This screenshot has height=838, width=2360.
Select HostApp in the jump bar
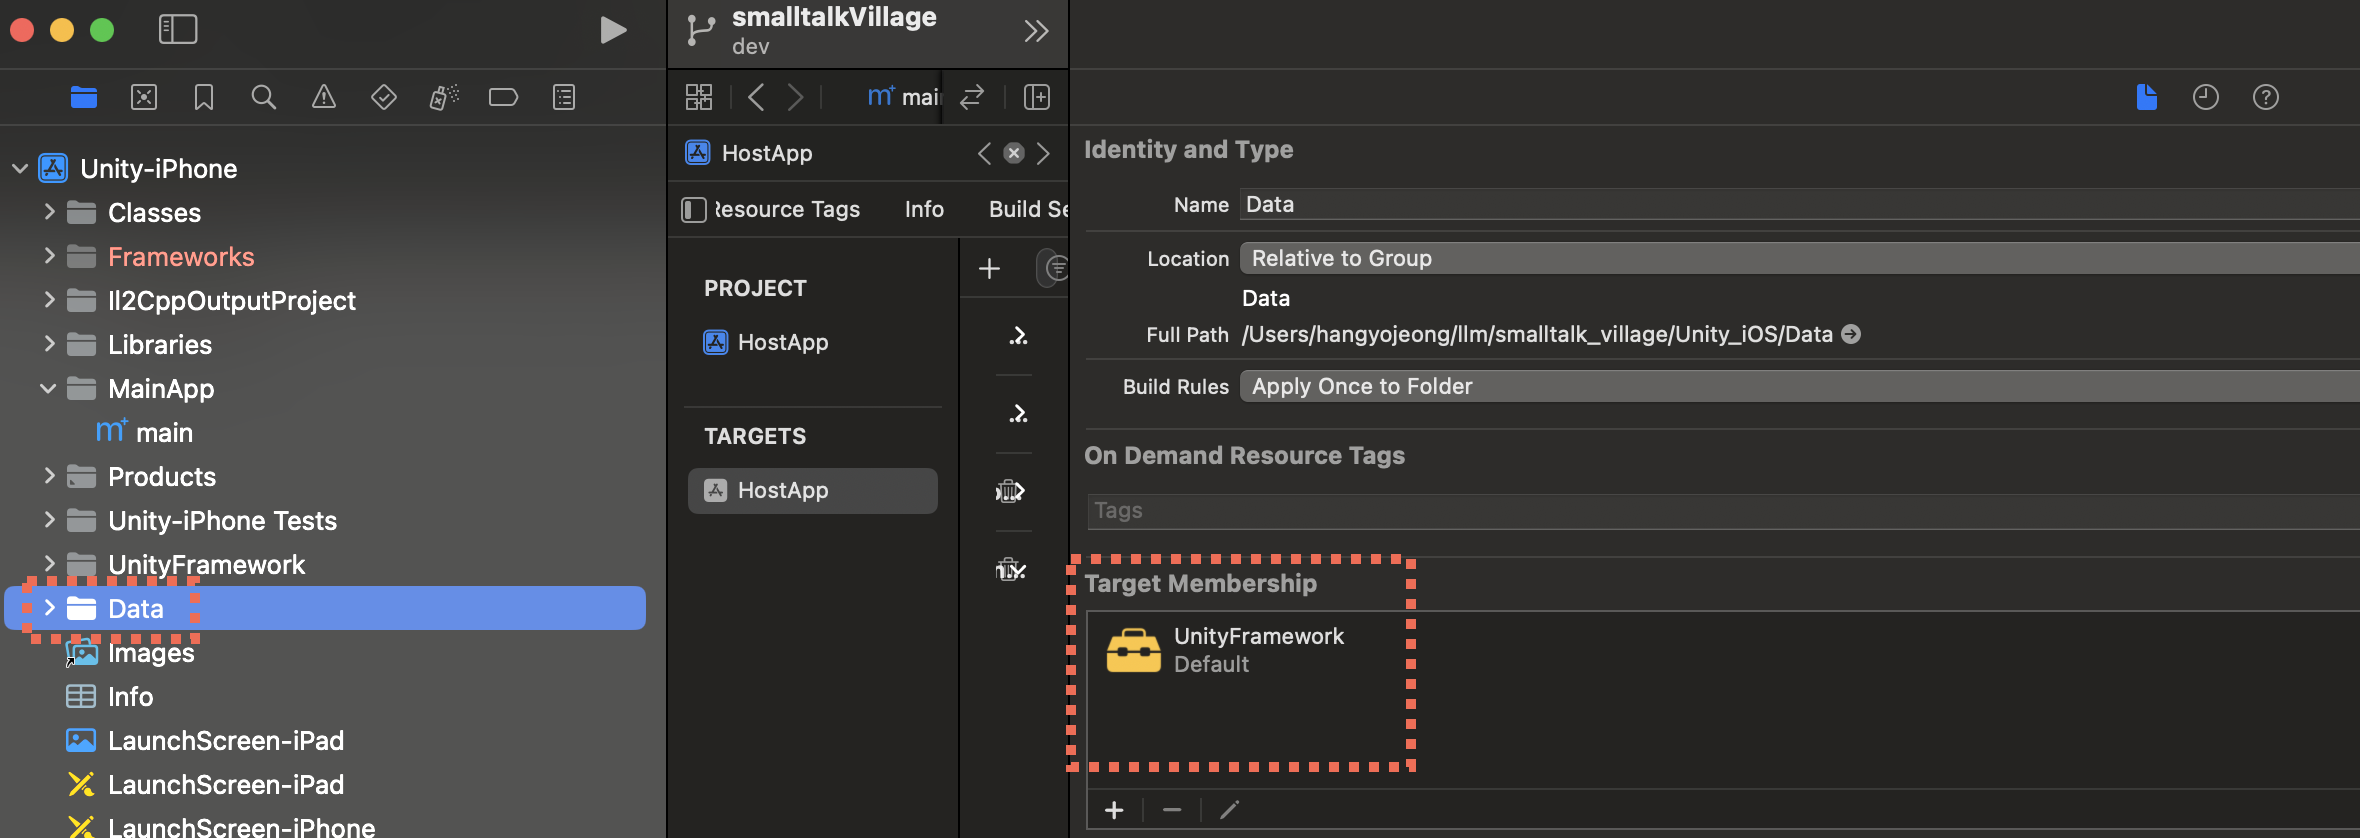point(749,153)
